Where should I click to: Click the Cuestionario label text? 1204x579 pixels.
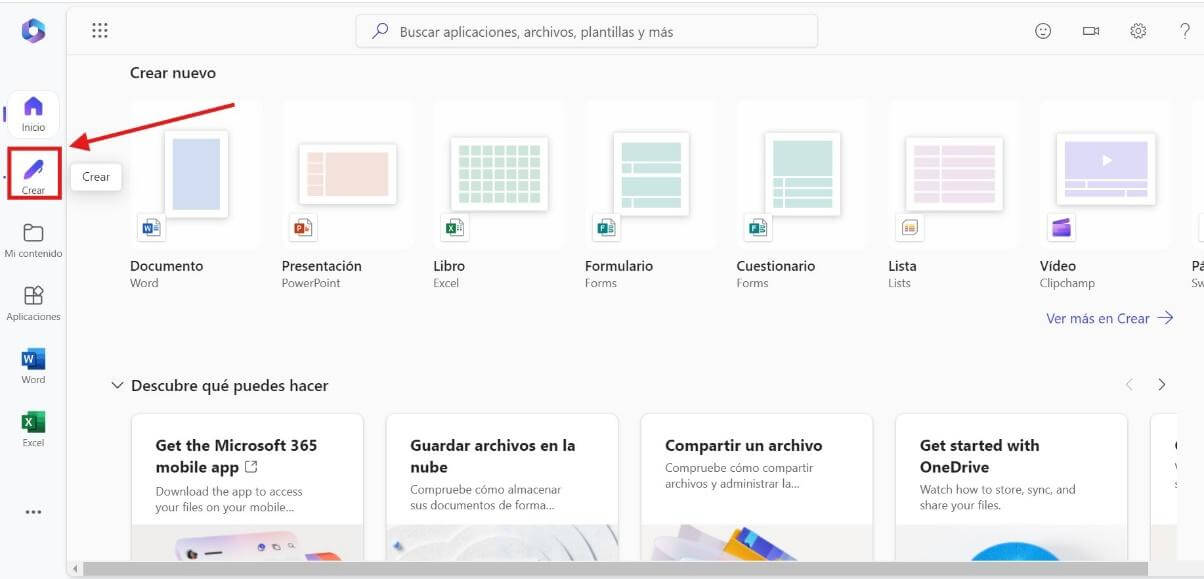coord(776,266)
